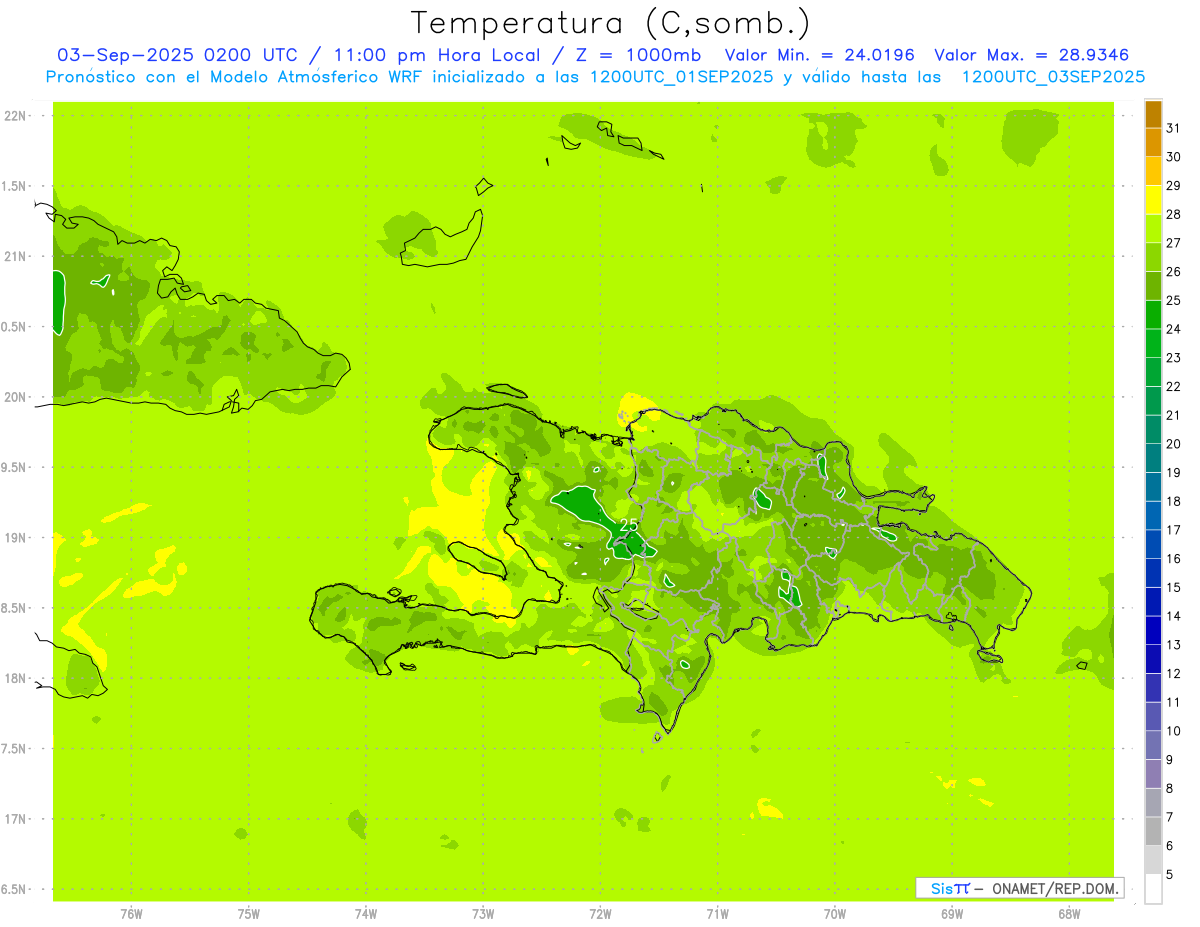Click the "21N" latitude label

(15, 256)
